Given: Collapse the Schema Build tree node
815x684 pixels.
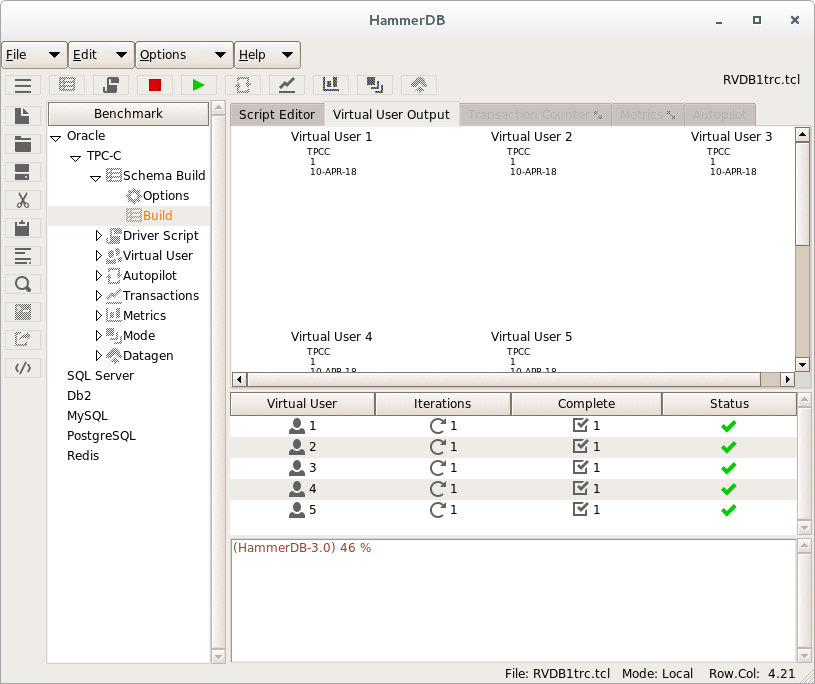Looking at the screenshot, I should [x=95, y=178].
